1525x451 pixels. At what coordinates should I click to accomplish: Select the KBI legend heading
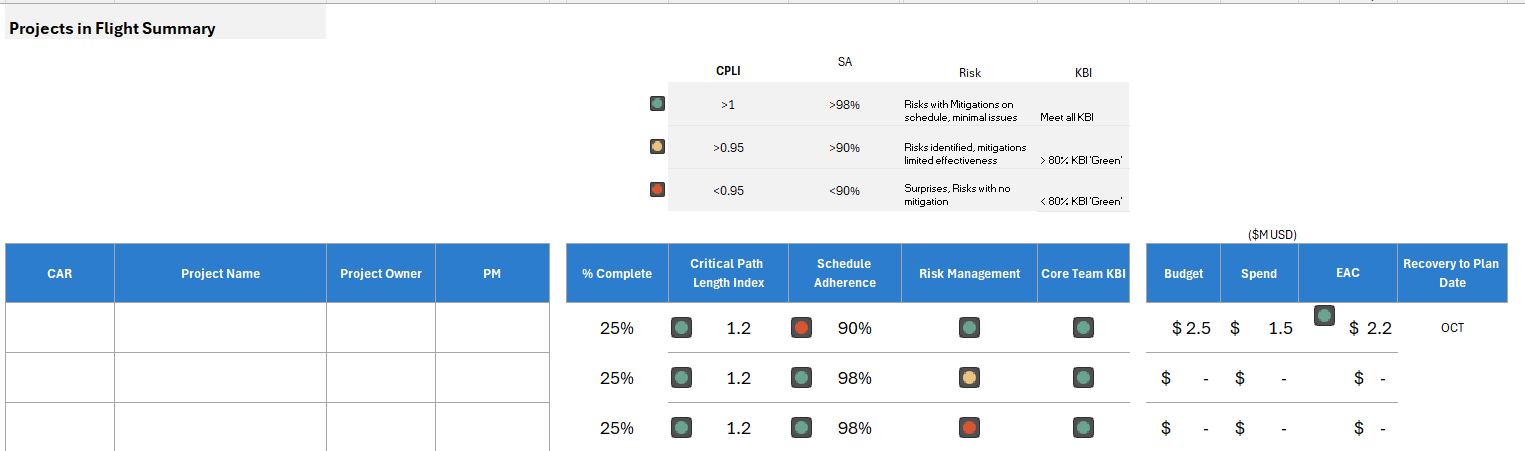1083,73
